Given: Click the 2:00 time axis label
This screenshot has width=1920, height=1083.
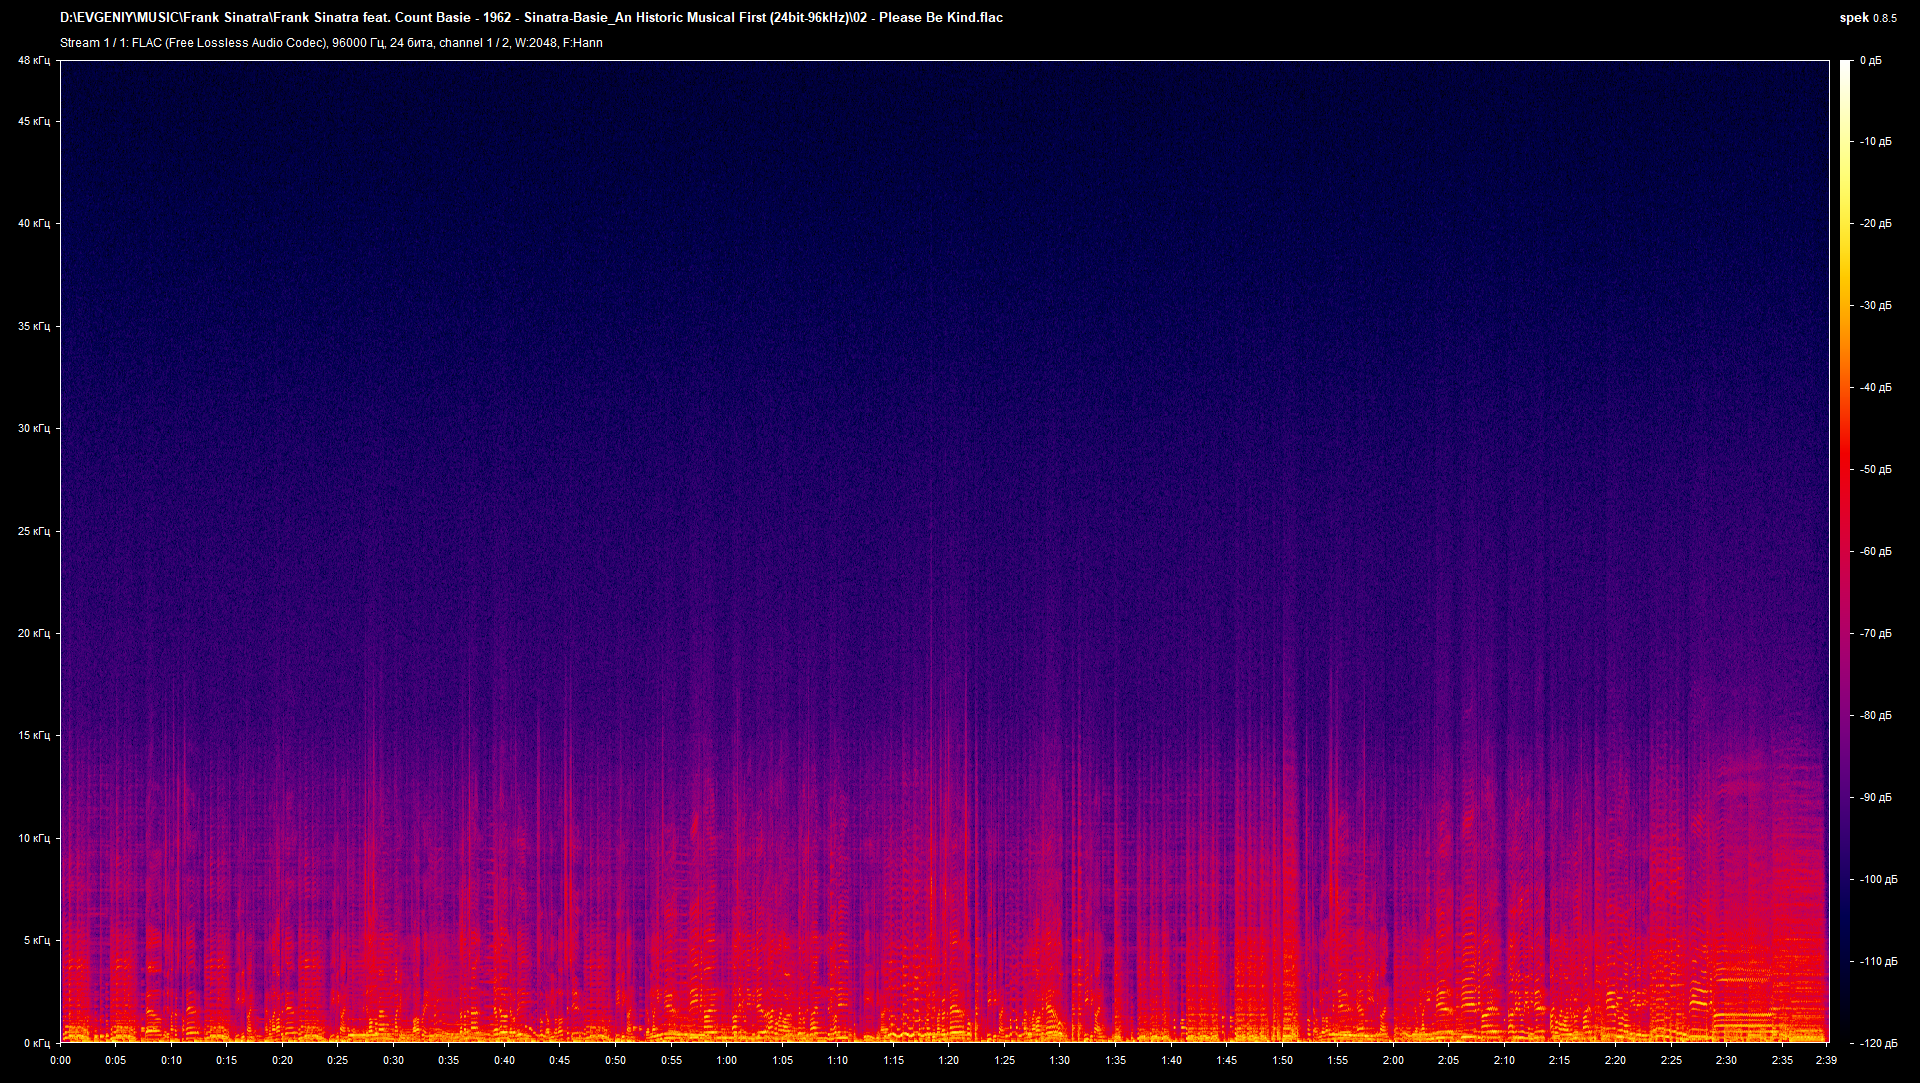Looking at the screenshot, I should point(1392,1060).
